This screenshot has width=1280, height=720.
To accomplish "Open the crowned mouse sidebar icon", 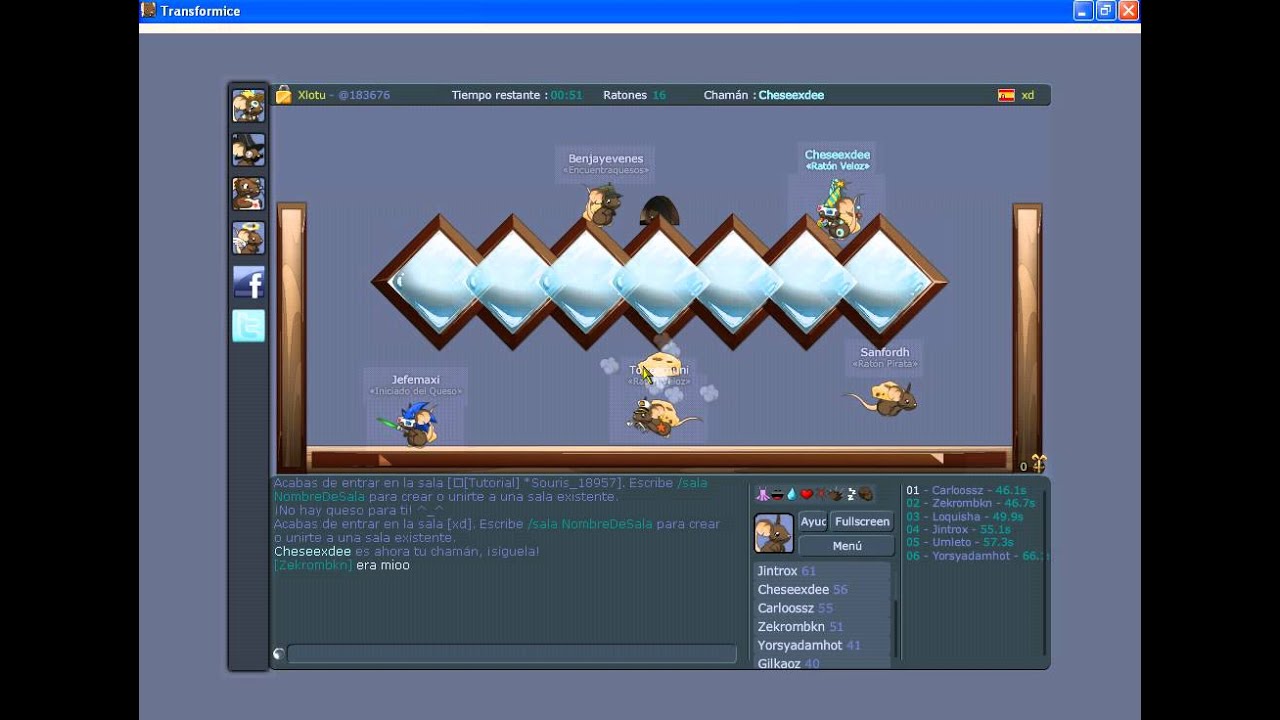I will (x=248, y=106).
